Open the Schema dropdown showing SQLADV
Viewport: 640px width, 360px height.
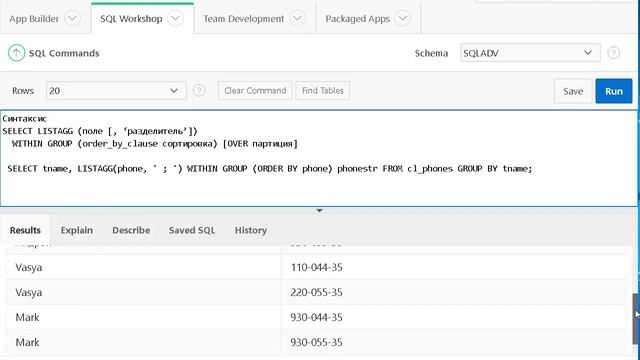(x=530, y=53)
